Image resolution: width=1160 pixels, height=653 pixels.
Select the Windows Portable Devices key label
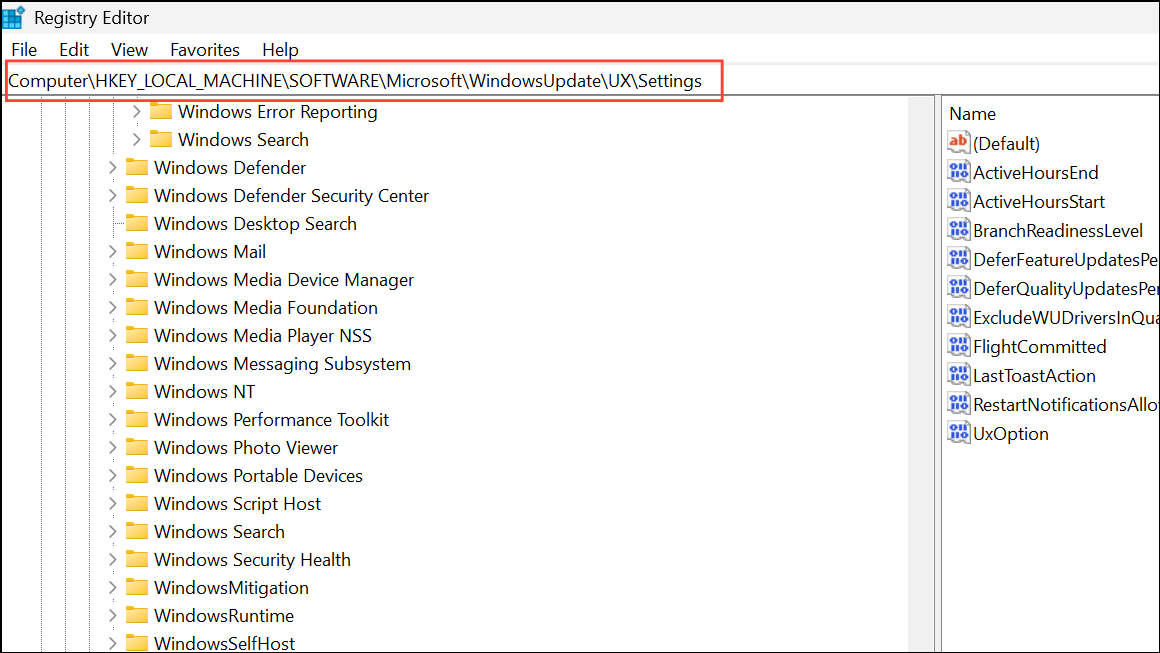point(258,476)
